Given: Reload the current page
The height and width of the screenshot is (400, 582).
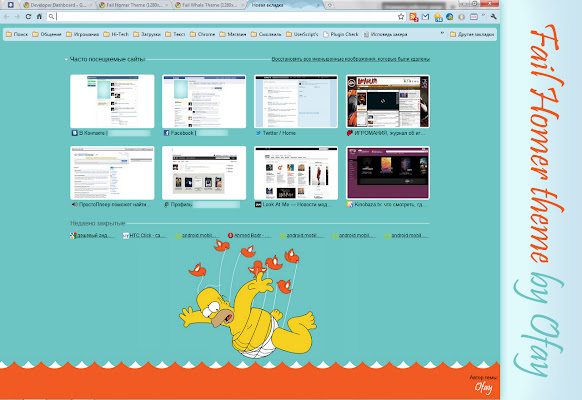Looking at the screenshot, I should click(28, 16).
